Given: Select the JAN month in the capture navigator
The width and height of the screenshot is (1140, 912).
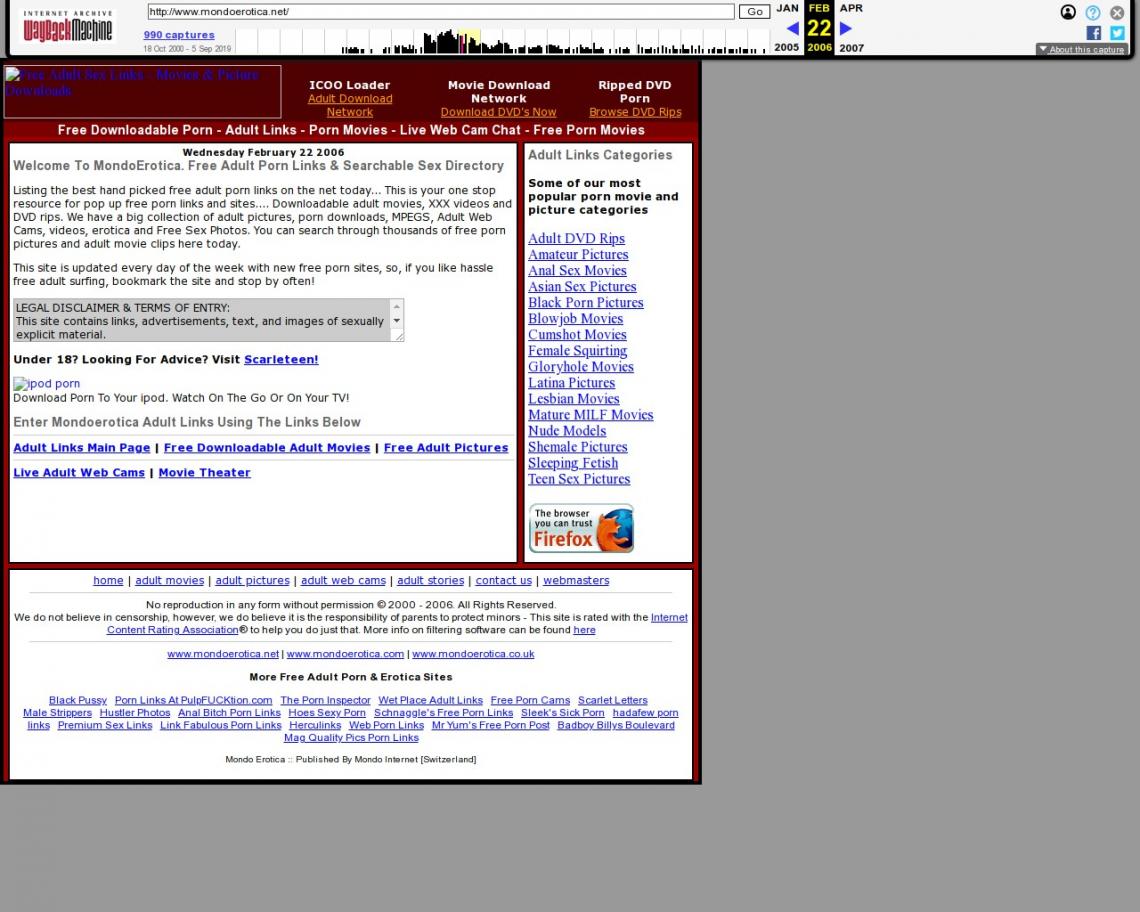Looking at the screenshot, I should pyautogui.click(x=787, y=8).
